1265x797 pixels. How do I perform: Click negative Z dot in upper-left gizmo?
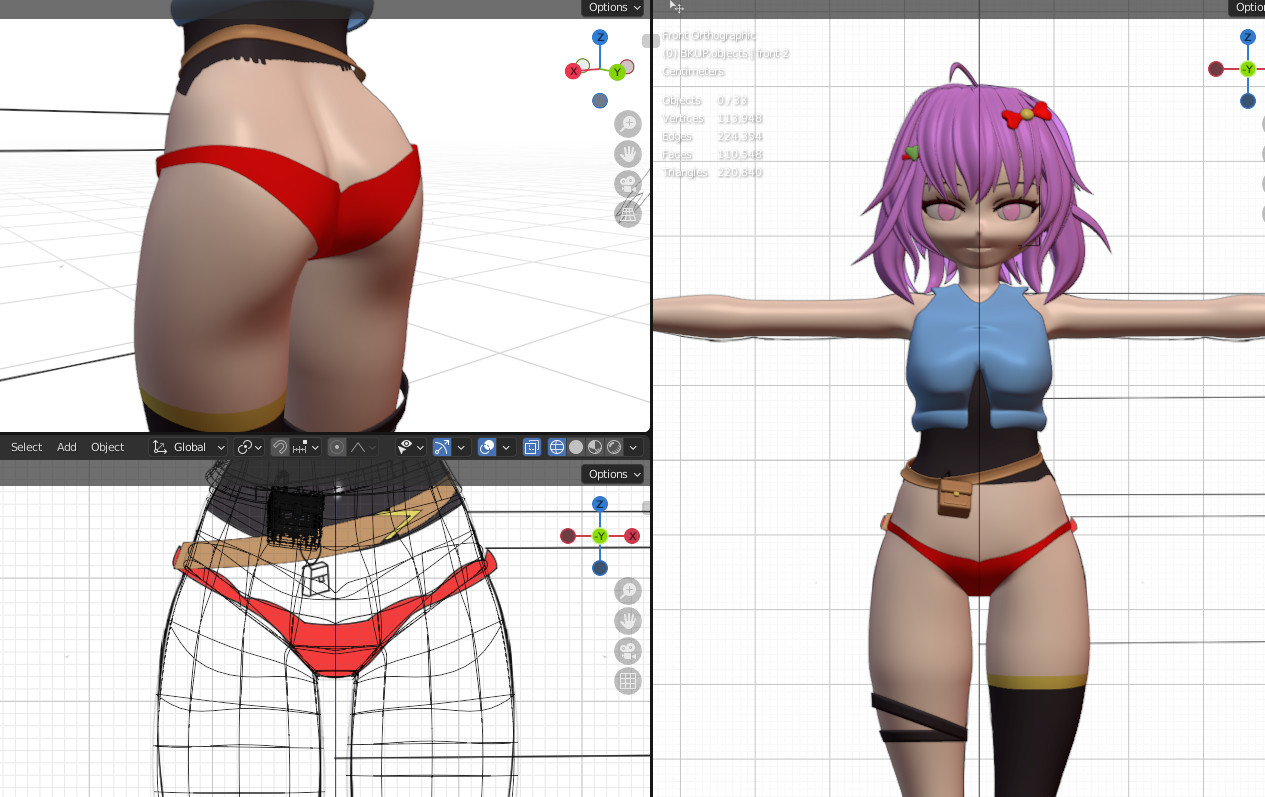[600, 100]
